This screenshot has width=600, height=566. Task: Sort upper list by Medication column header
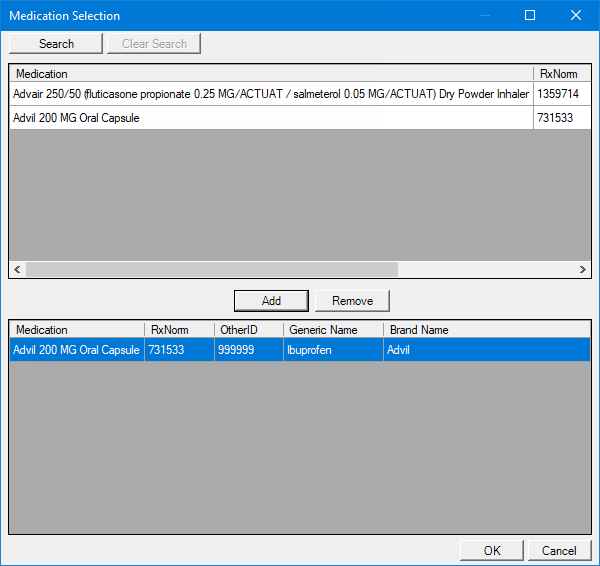coord(271,73)
